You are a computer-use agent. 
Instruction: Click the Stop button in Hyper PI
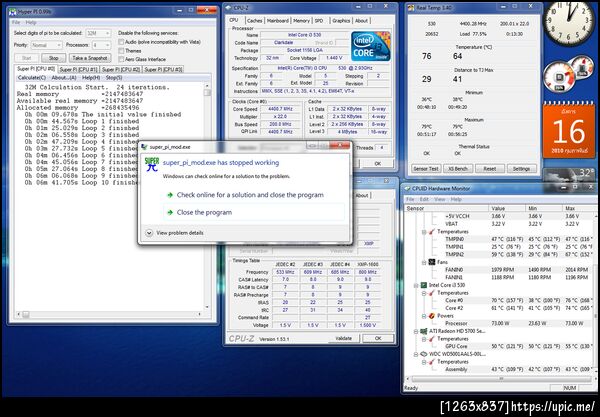coord(54,58)
